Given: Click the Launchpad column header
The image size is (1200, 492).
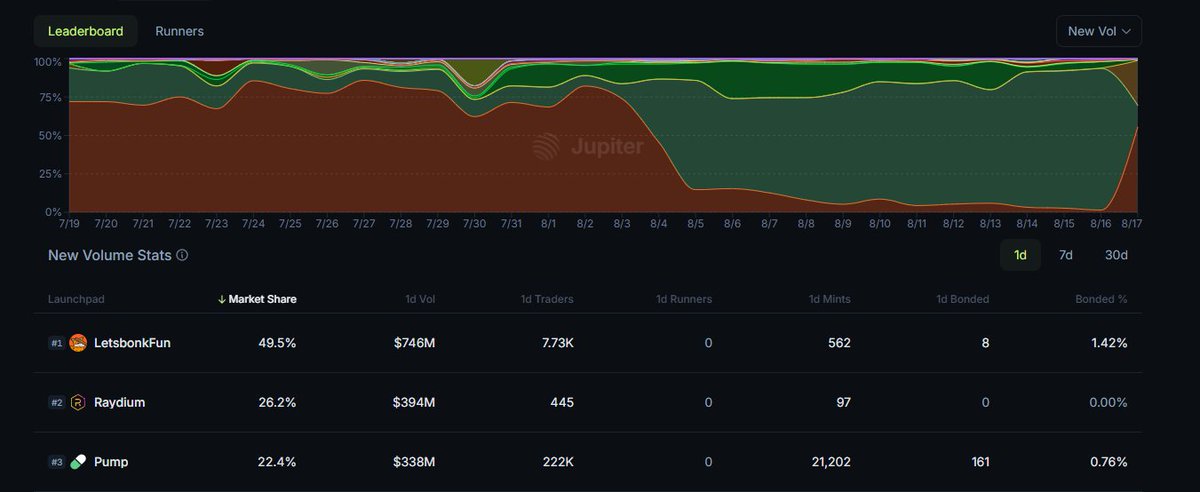Looking at the screenshot, I should 76,299.
